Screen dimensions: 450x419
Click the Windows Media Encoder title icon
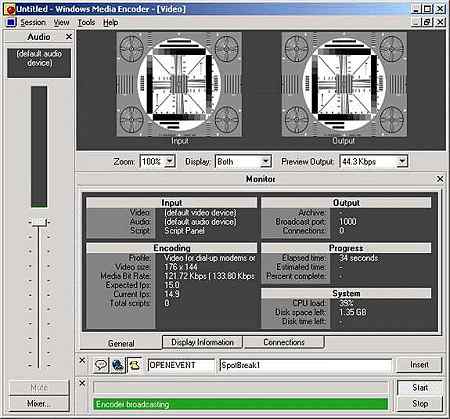10,9
